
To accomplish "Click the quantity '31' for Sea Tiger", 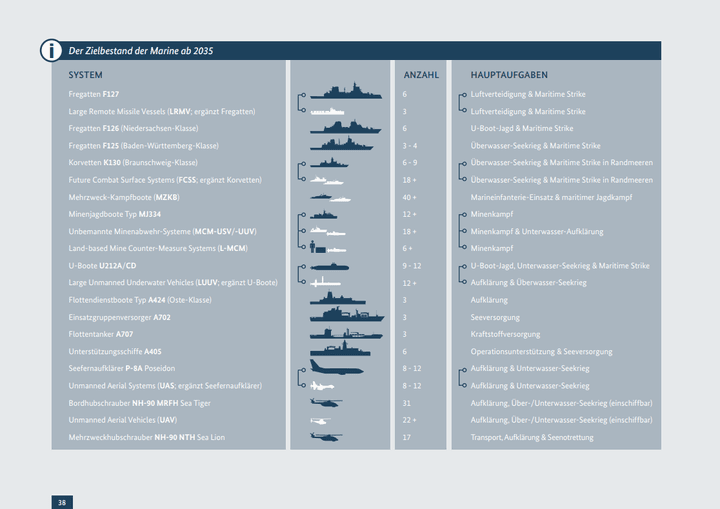I will click(x=406, y=403).
